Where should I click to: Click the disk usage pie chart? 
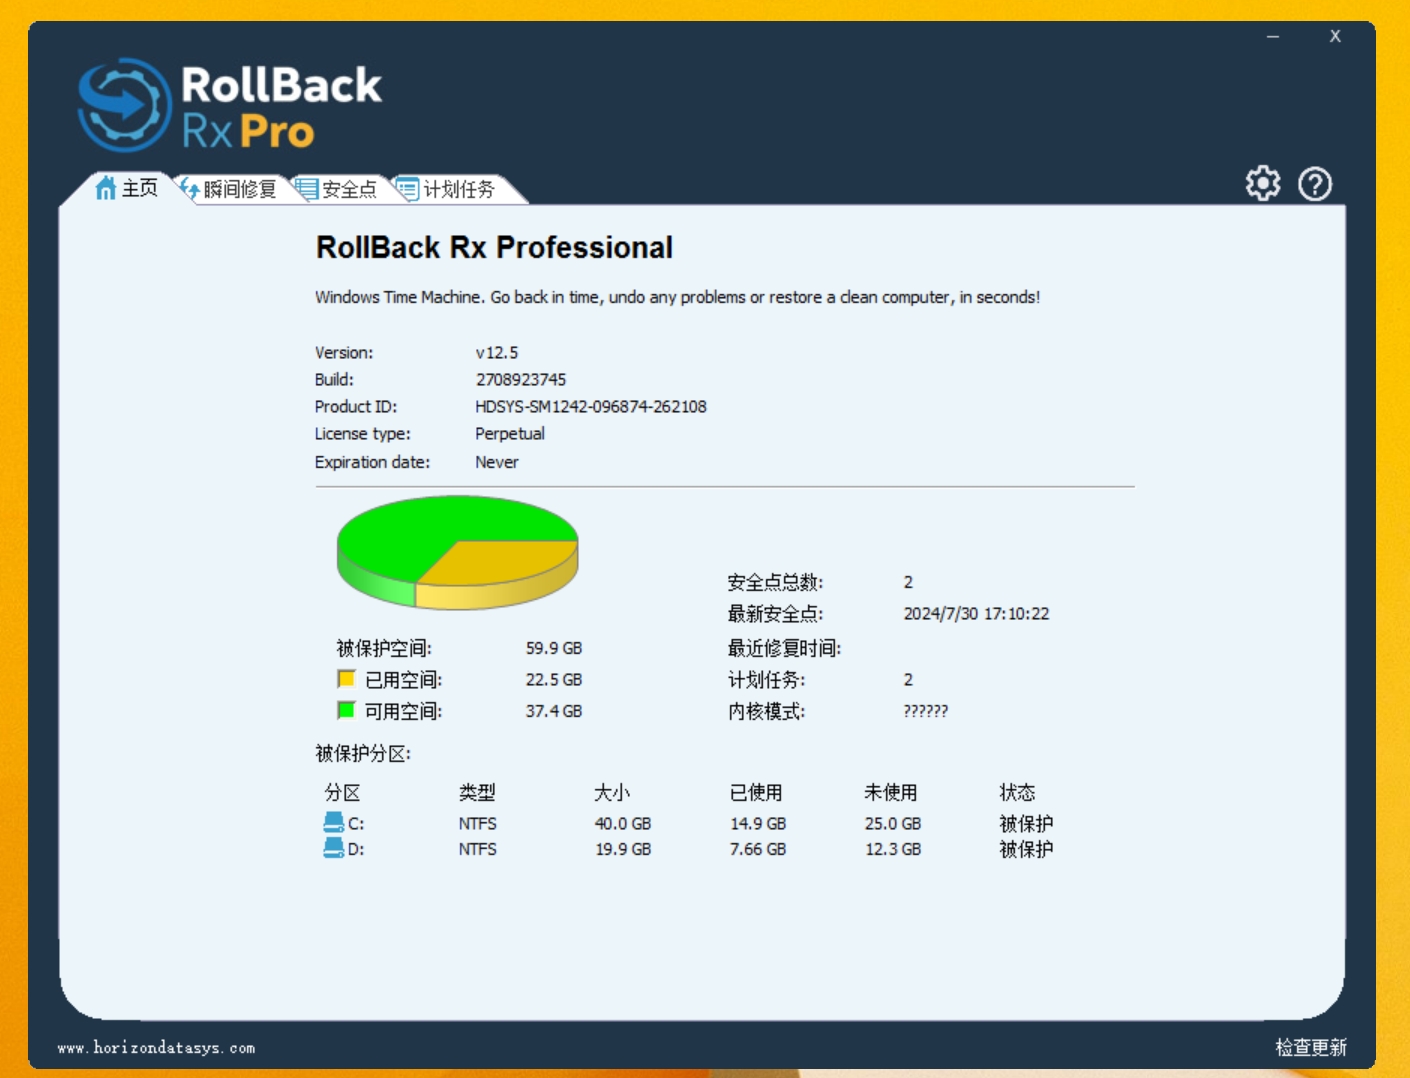tap(457, 551)
